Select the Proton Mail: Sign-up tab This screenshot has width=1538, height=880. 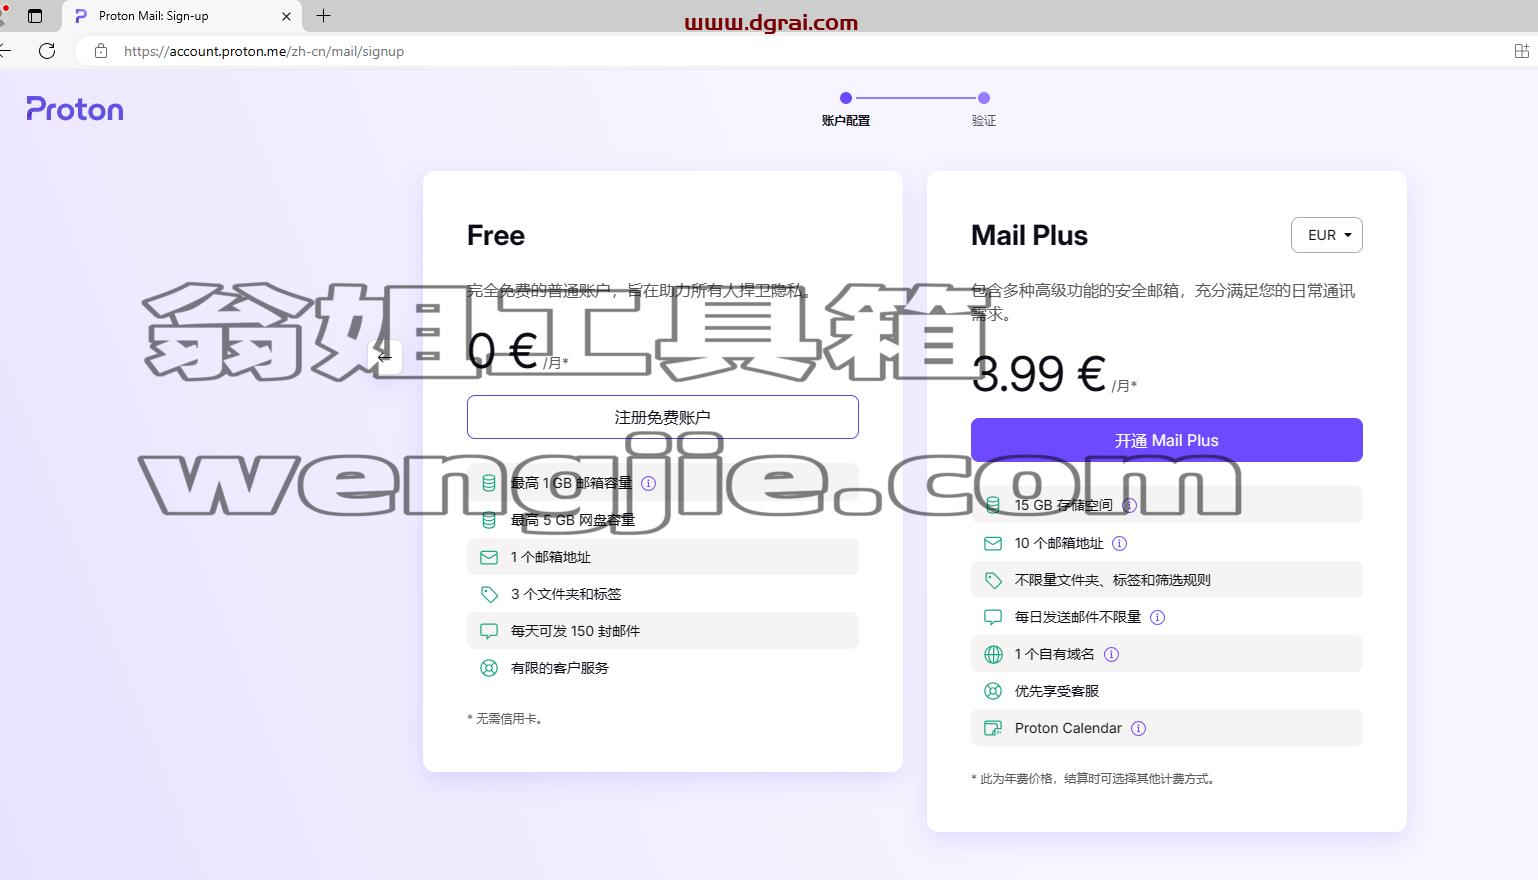[180, 16]
